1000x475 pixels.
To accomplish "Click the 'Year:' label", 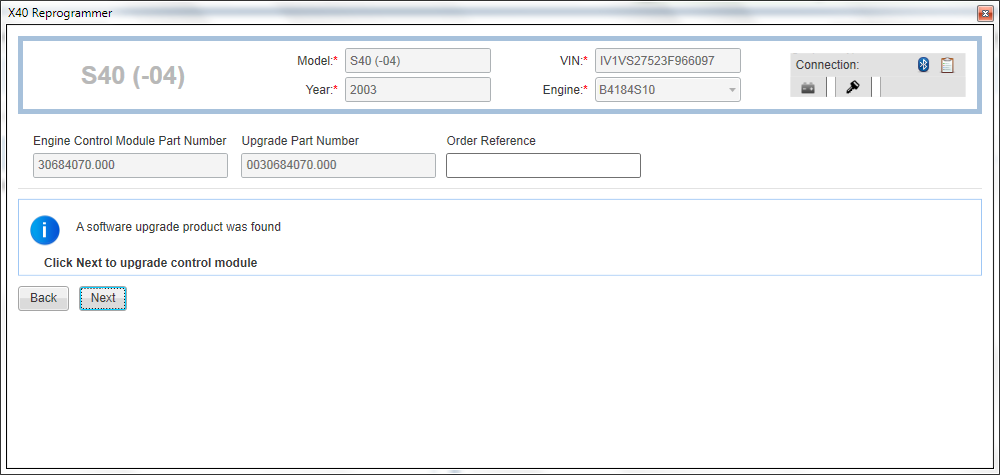I will click(321, 90).
